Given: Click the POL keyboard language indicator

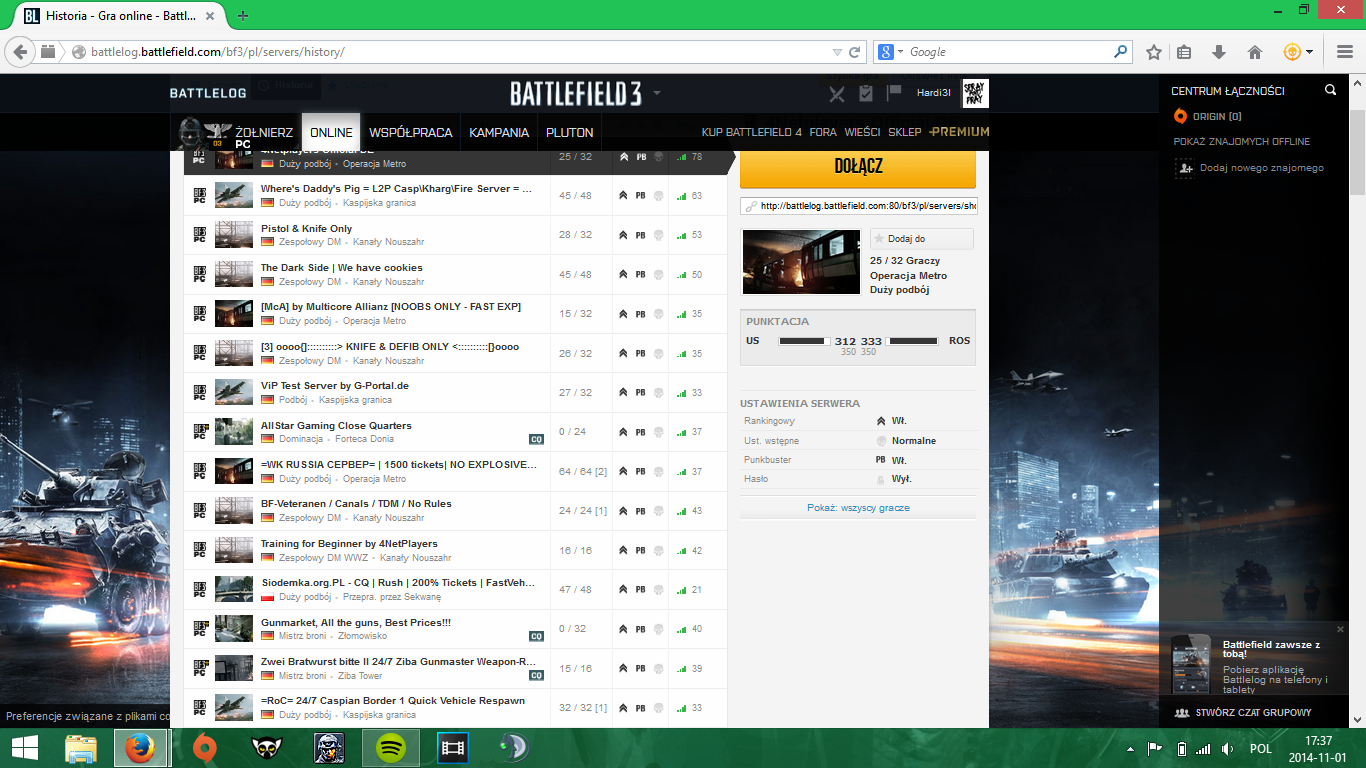Looking at the screenshot, I should pos(1260,748).
